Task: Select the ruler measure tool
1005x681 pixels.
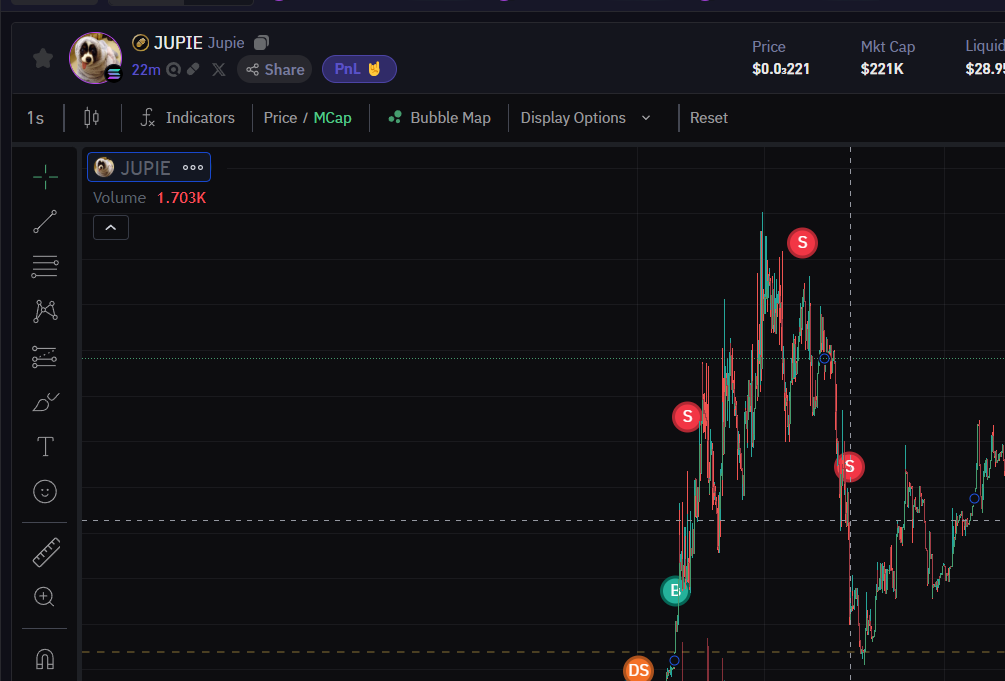Action: pos(46,552)
